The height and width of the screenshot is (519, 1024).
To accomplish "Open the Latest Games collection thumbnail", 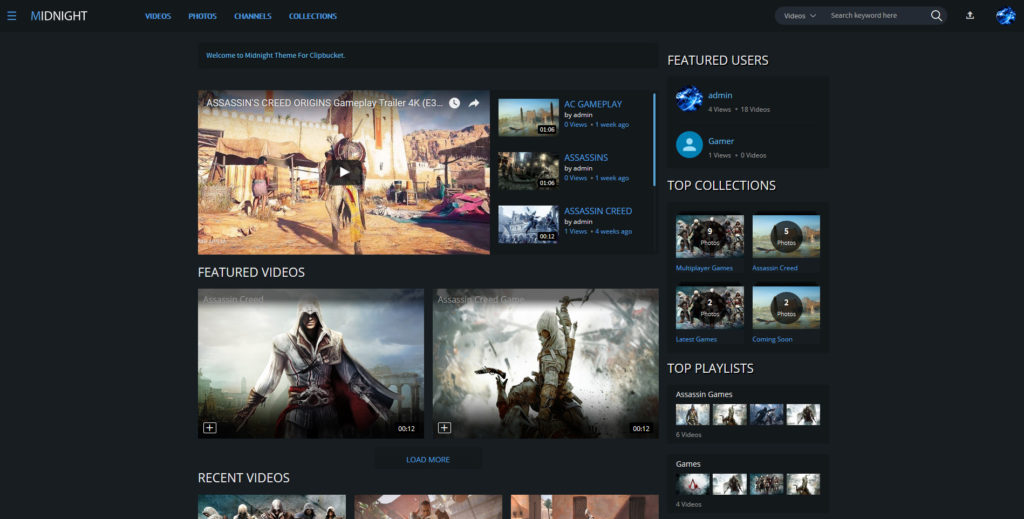I will coord(710,307).
